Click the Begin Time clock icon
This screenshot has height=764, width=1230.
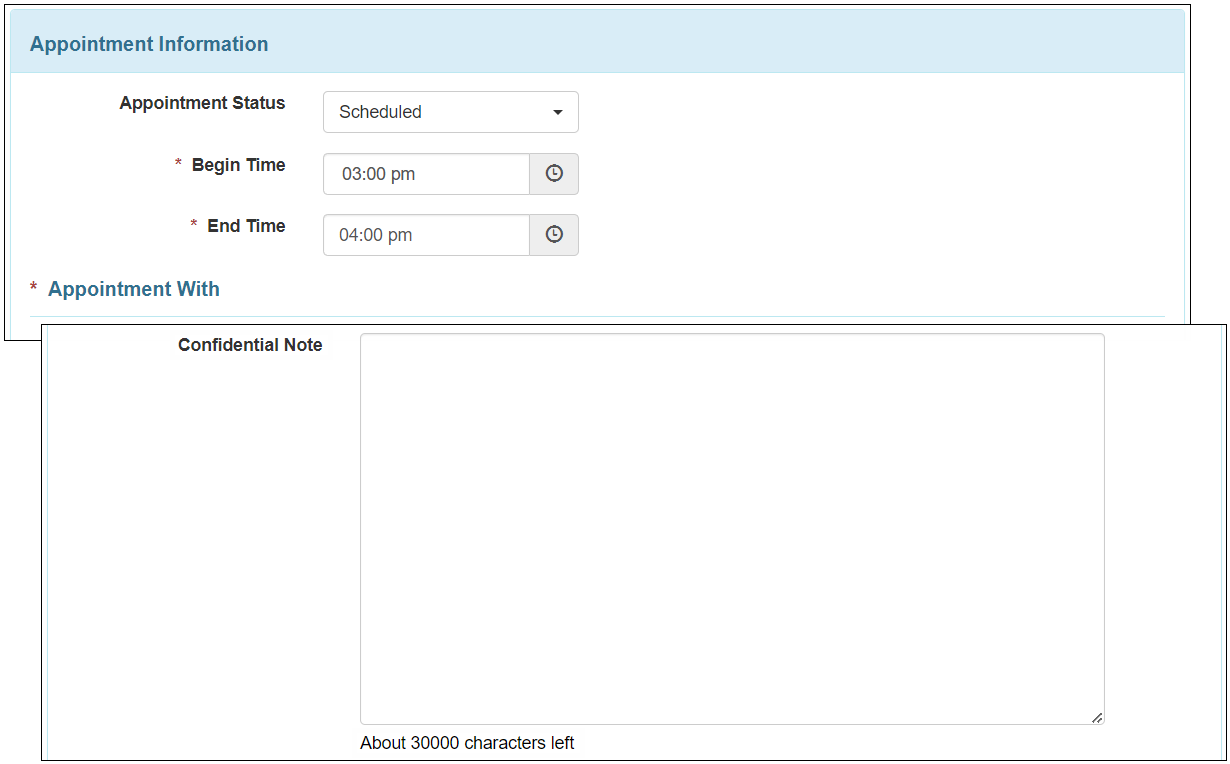[x=554, y=174]
